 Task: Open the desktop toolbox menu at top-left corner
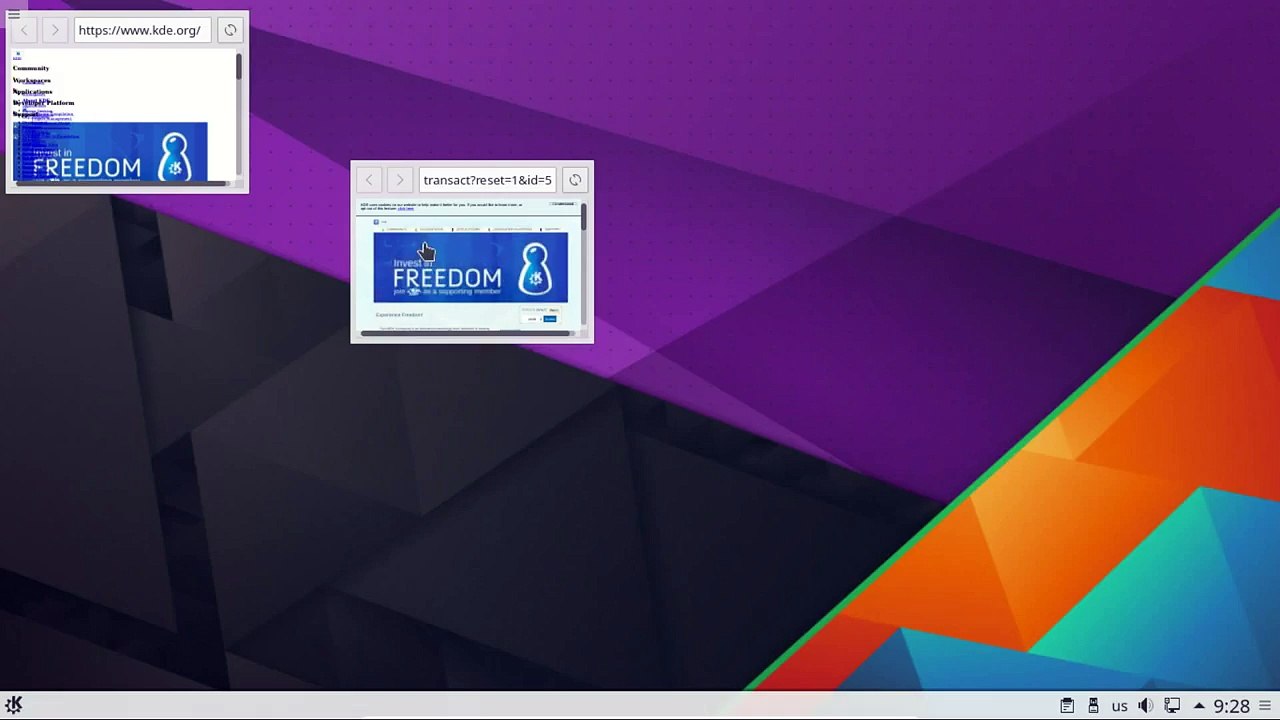pos(14,14)
